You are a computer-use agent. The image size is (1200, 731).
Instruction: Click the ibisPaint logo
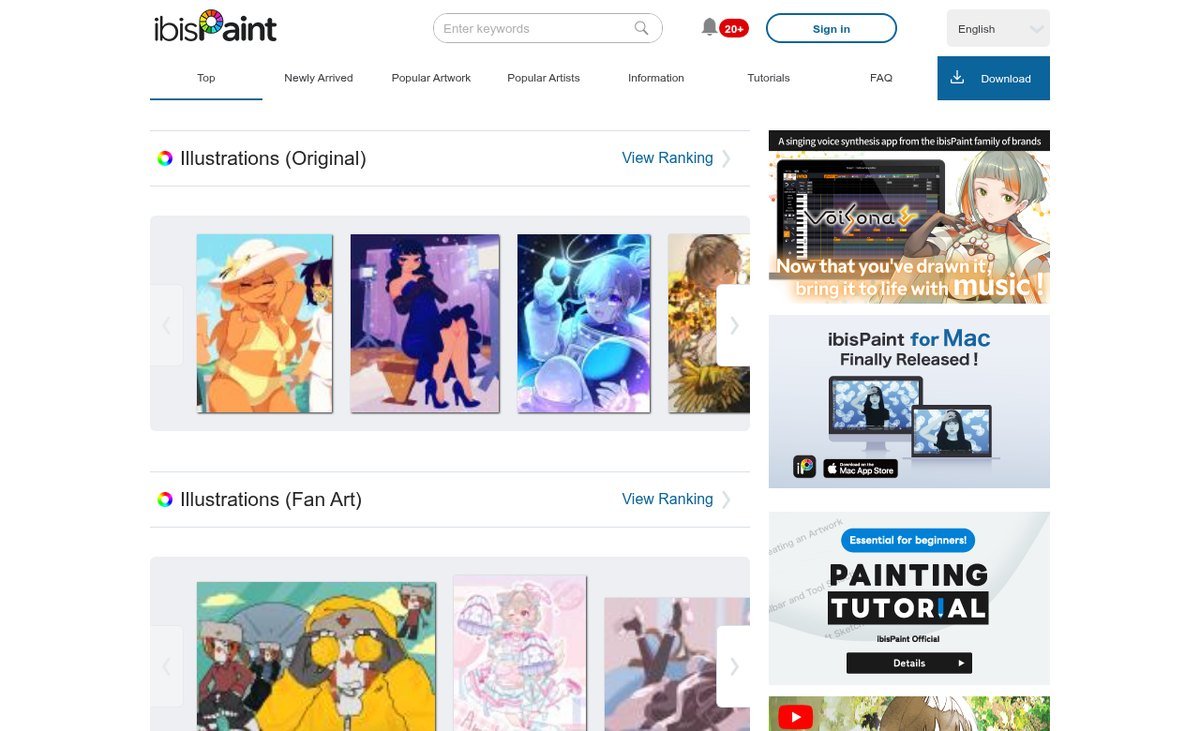coord(215,27)
